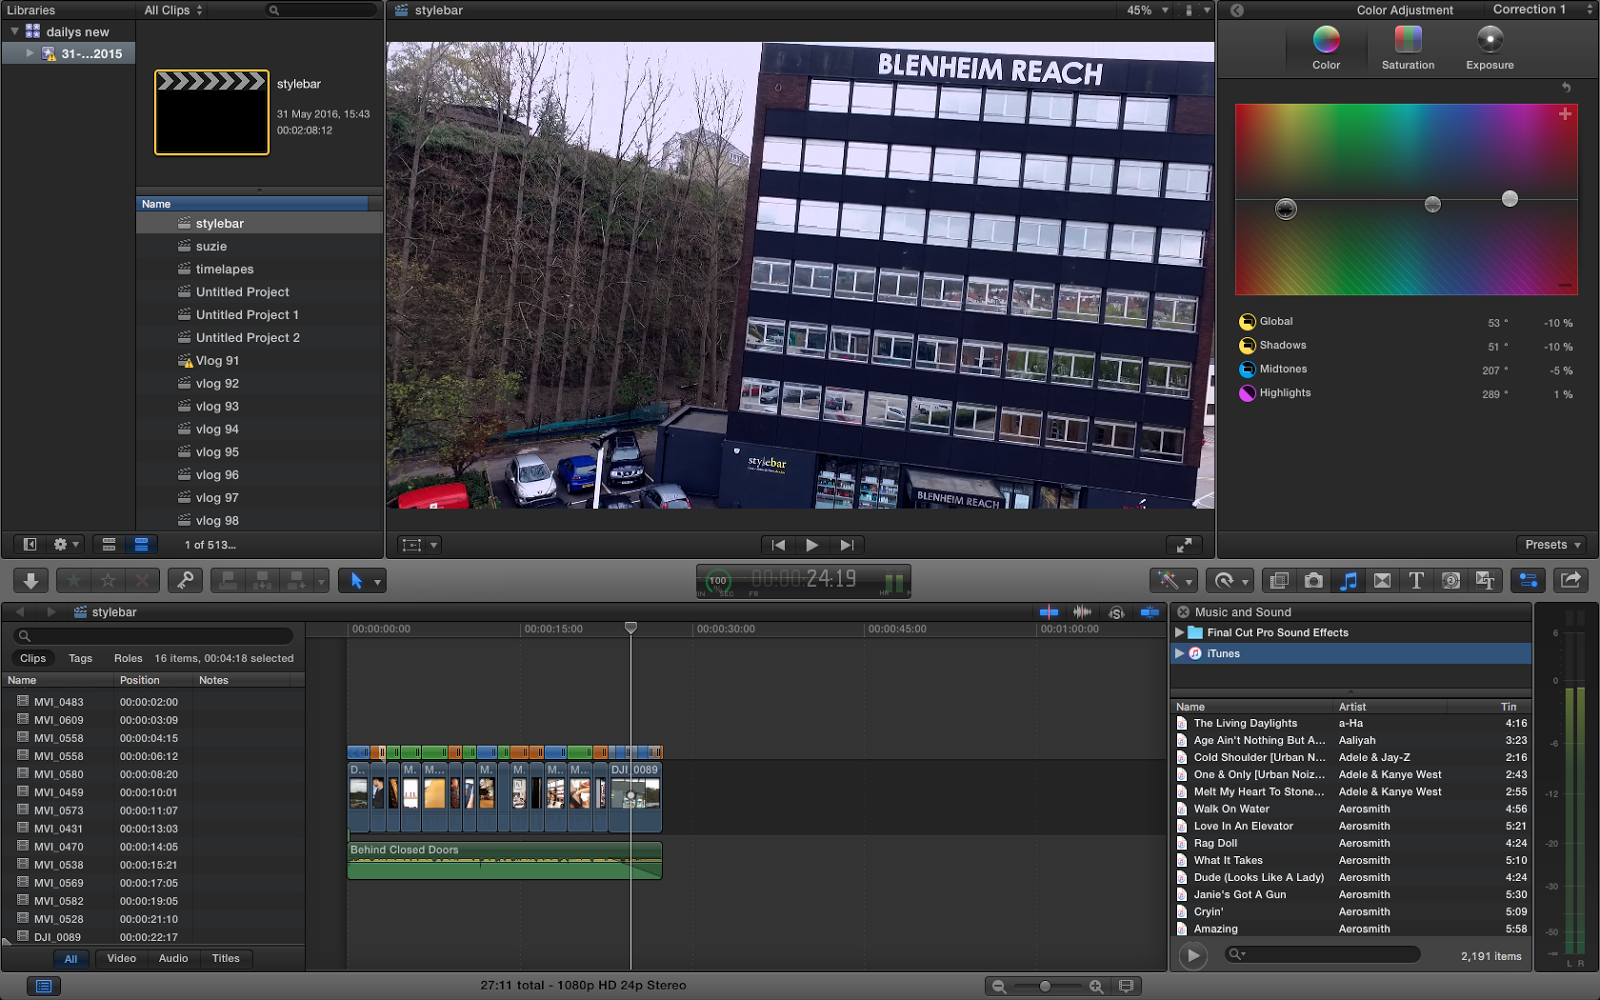Viewport: 1600px width, 1000px height.
Task: Toggle the Timeline Index button
Action: [43, 986]
